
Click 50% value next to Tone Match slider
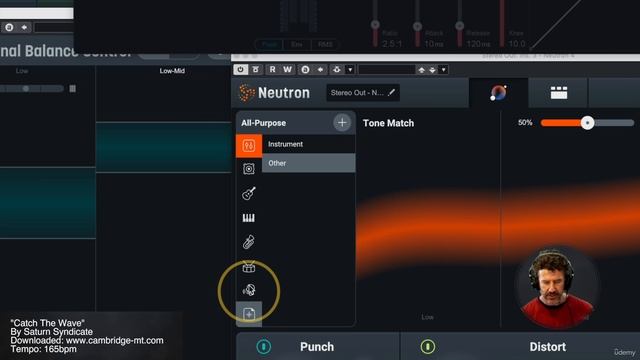525,122
